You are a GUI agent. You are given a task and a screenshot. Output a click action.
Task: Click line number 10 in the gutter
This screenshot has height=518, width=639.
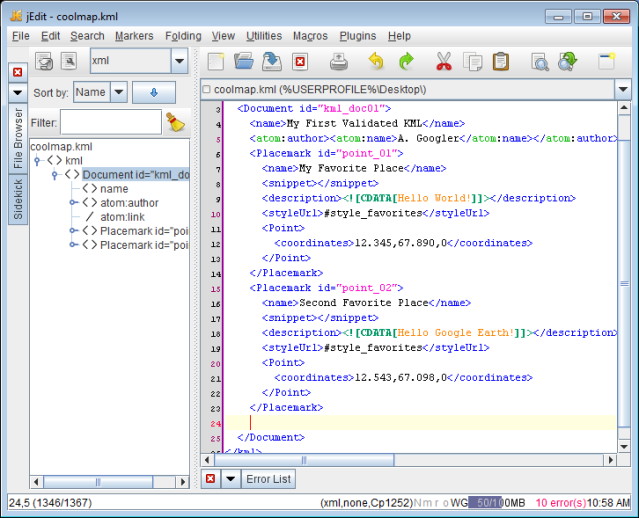click(216, 214)
